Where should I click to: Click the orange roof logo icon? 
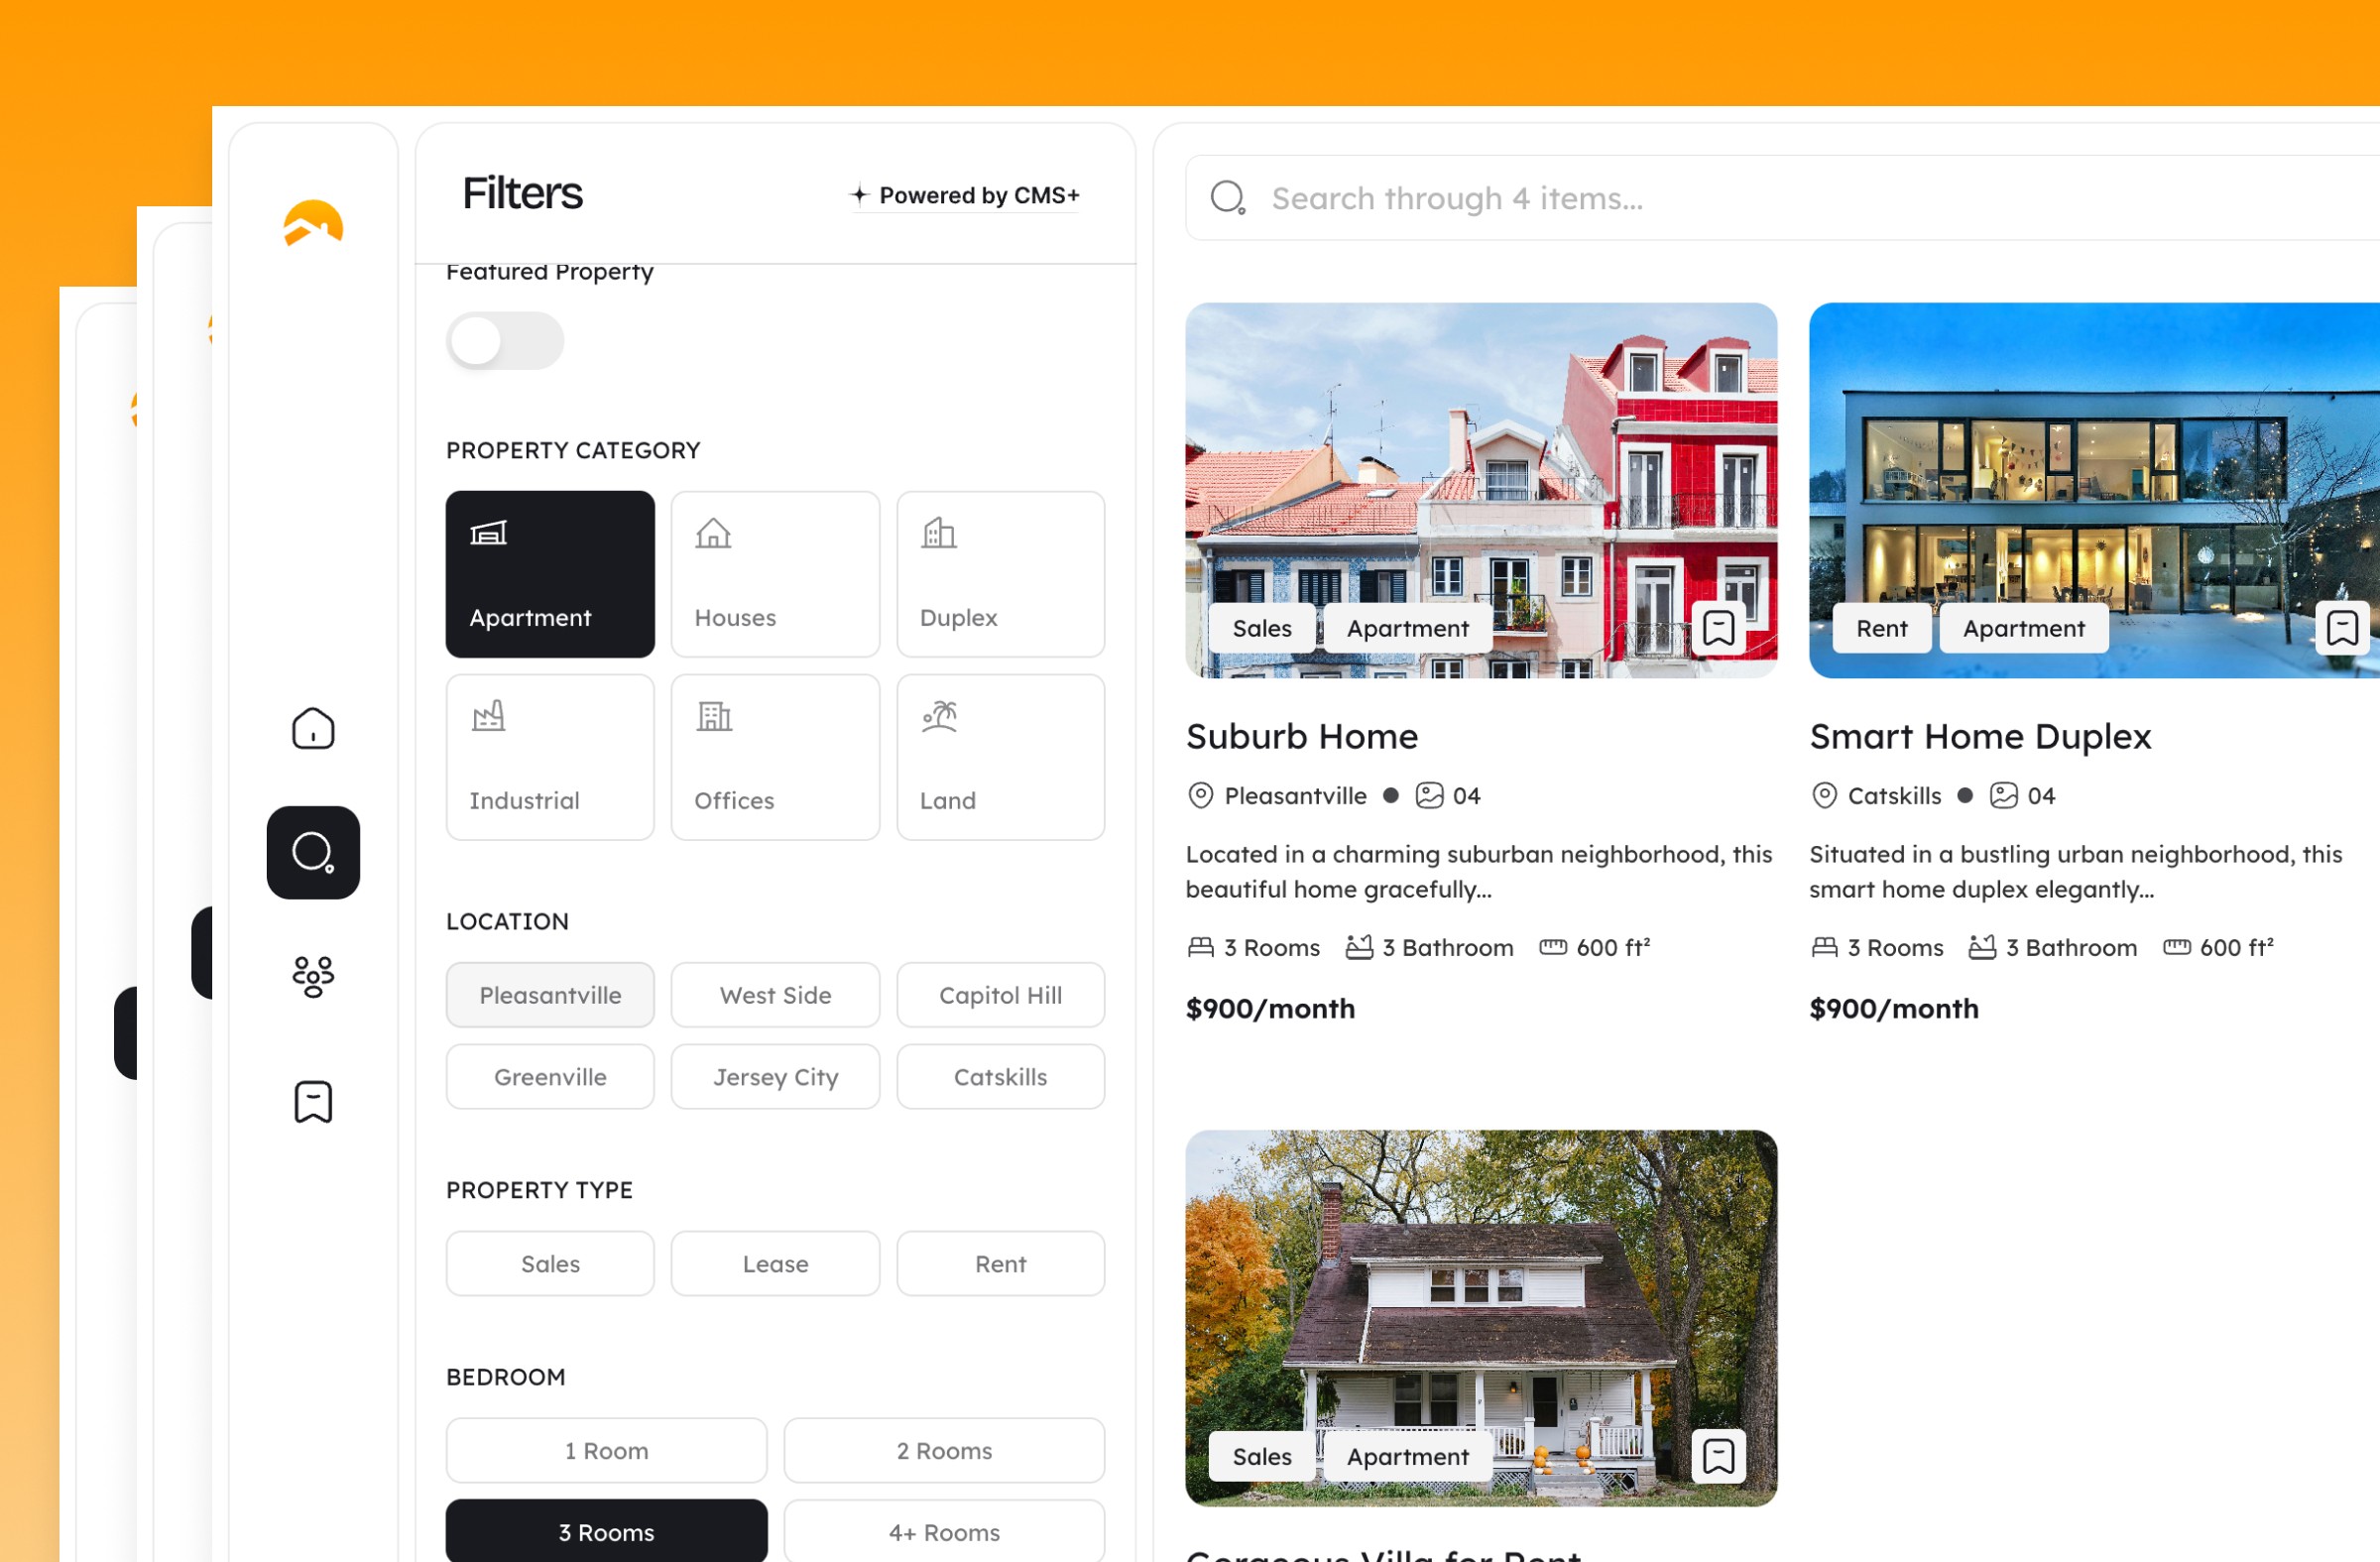[313, 223]
